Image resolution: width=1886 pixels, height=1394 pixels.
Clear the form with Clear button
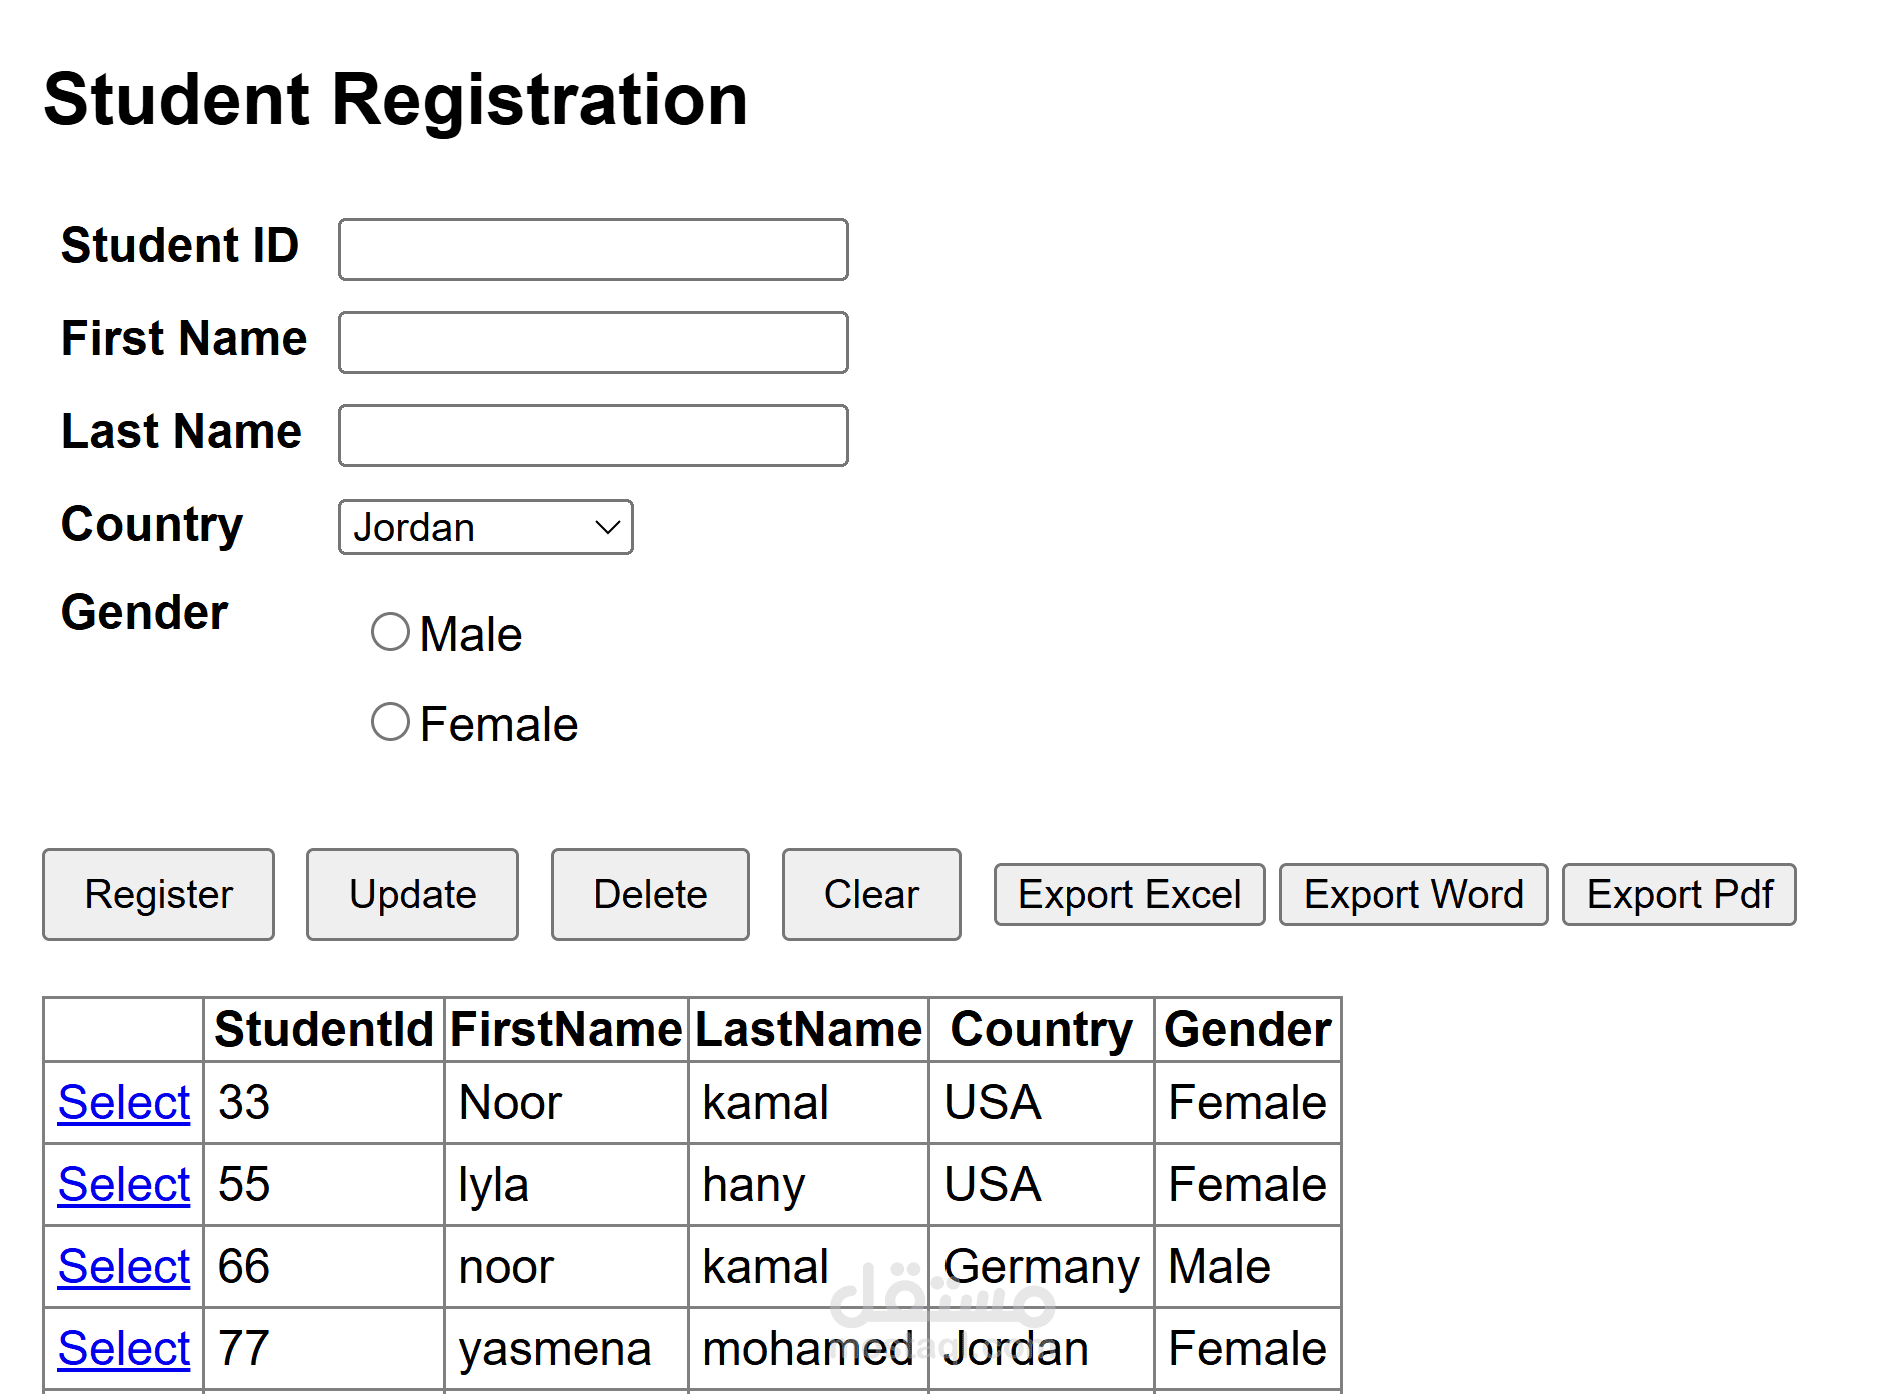871,895
